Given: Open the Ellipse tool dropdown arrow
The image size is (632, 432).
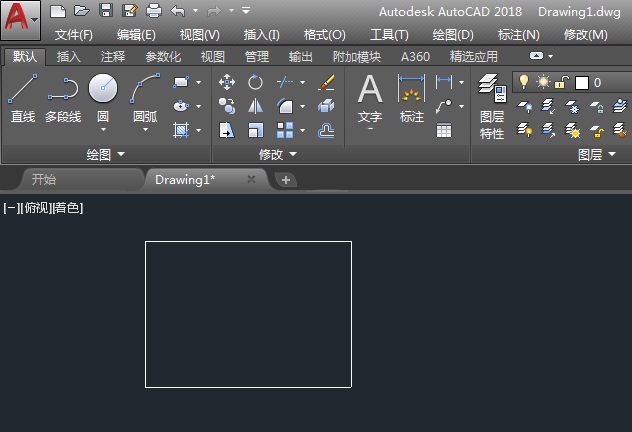Looking at the screenshot, I should coord(199,106).
